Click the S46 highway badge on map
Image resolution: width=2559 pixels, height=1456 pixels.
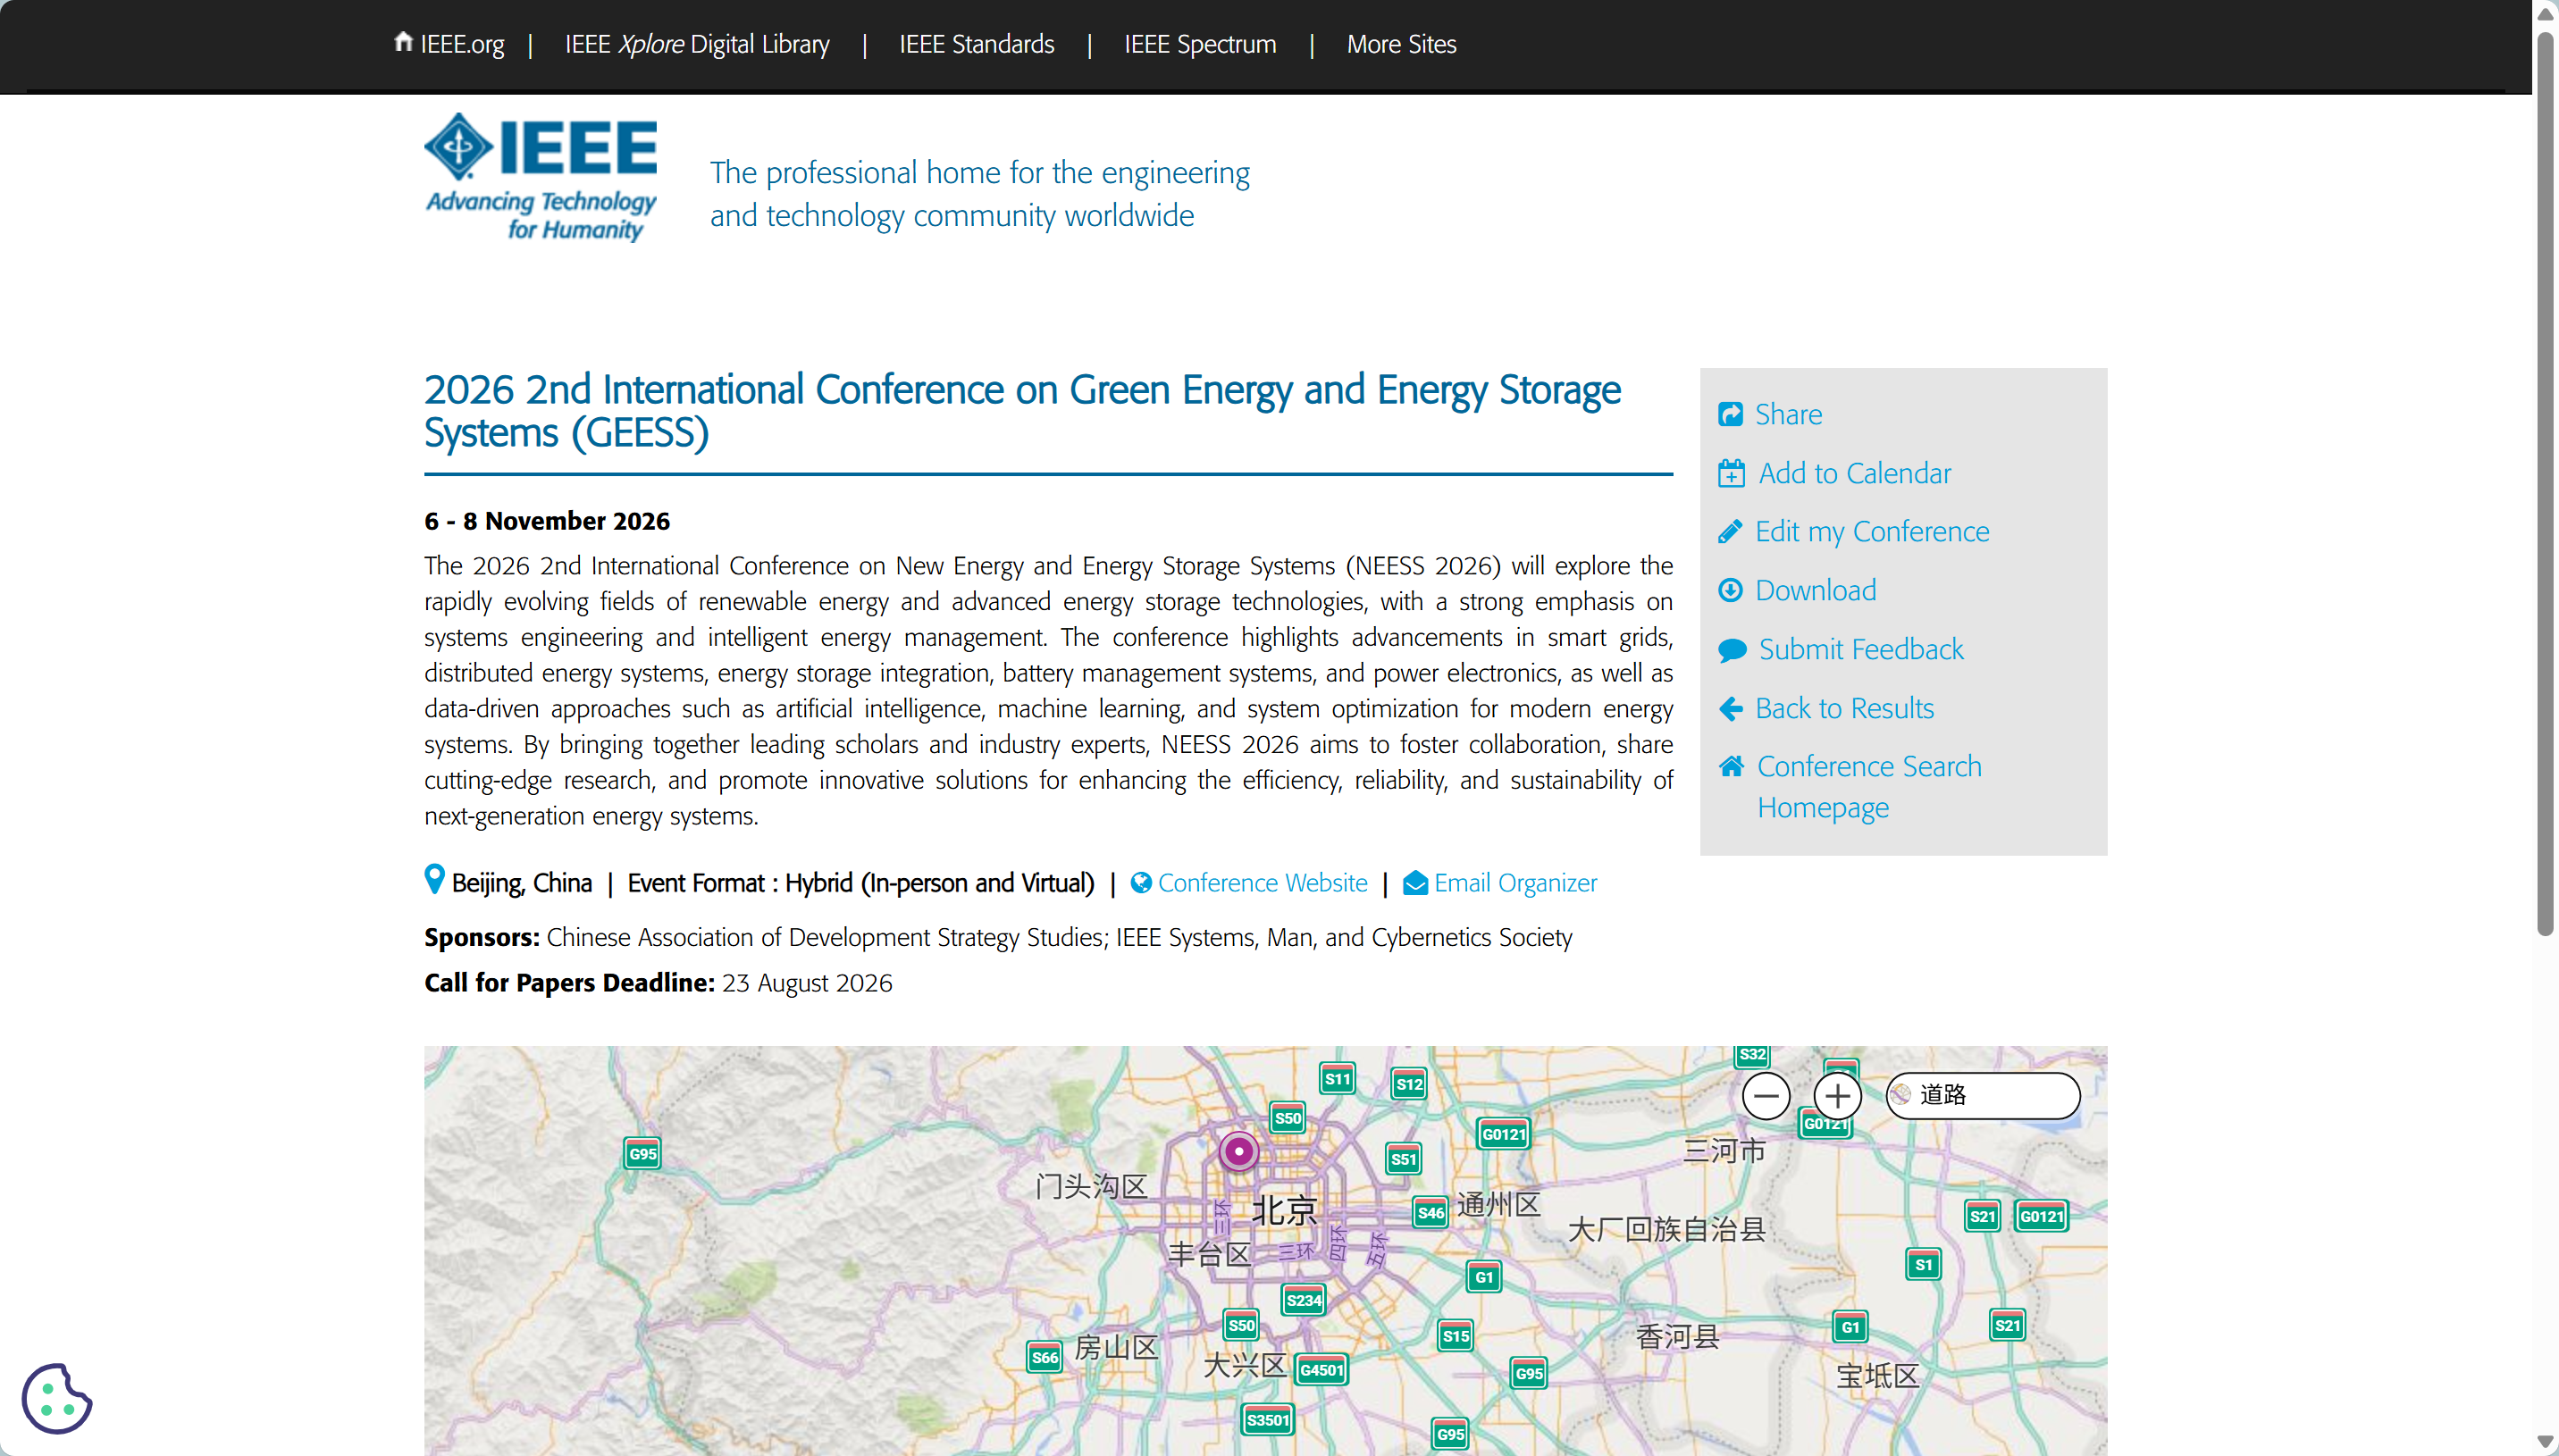coord(1430,1213)
